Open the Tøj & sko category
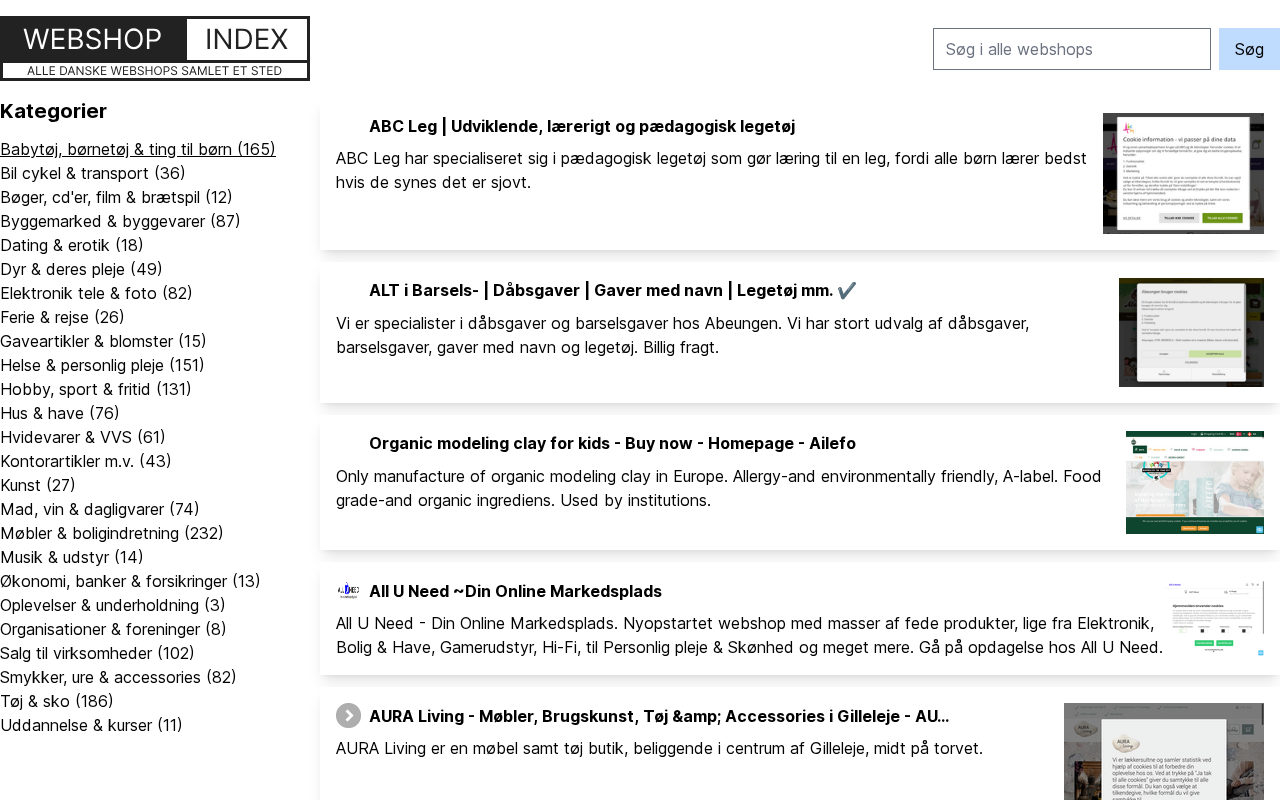Screen dimensions: 1280x800 (57, 701)
